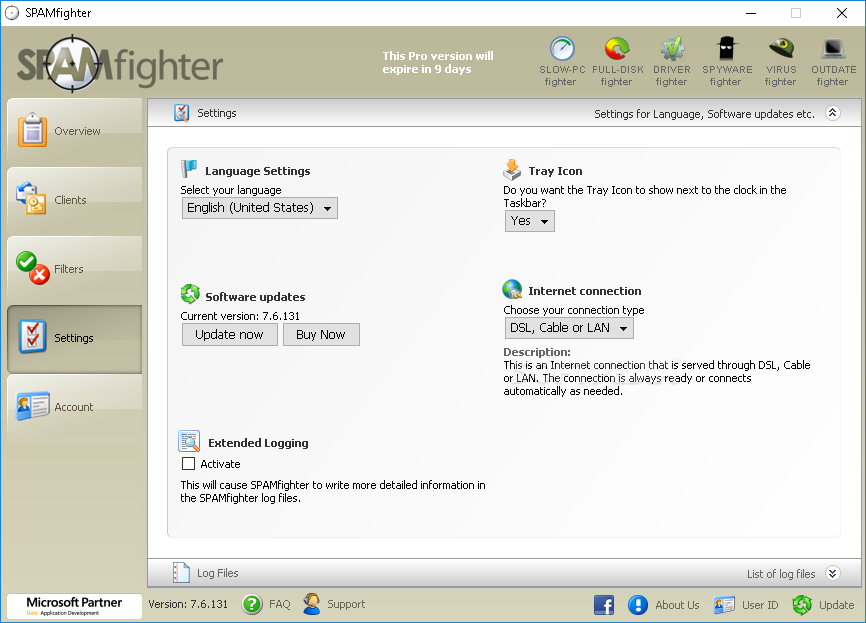This screenshot has width=866, height=623.
Task: Click the 'List of log files' text
Action: tap(781, 574)
